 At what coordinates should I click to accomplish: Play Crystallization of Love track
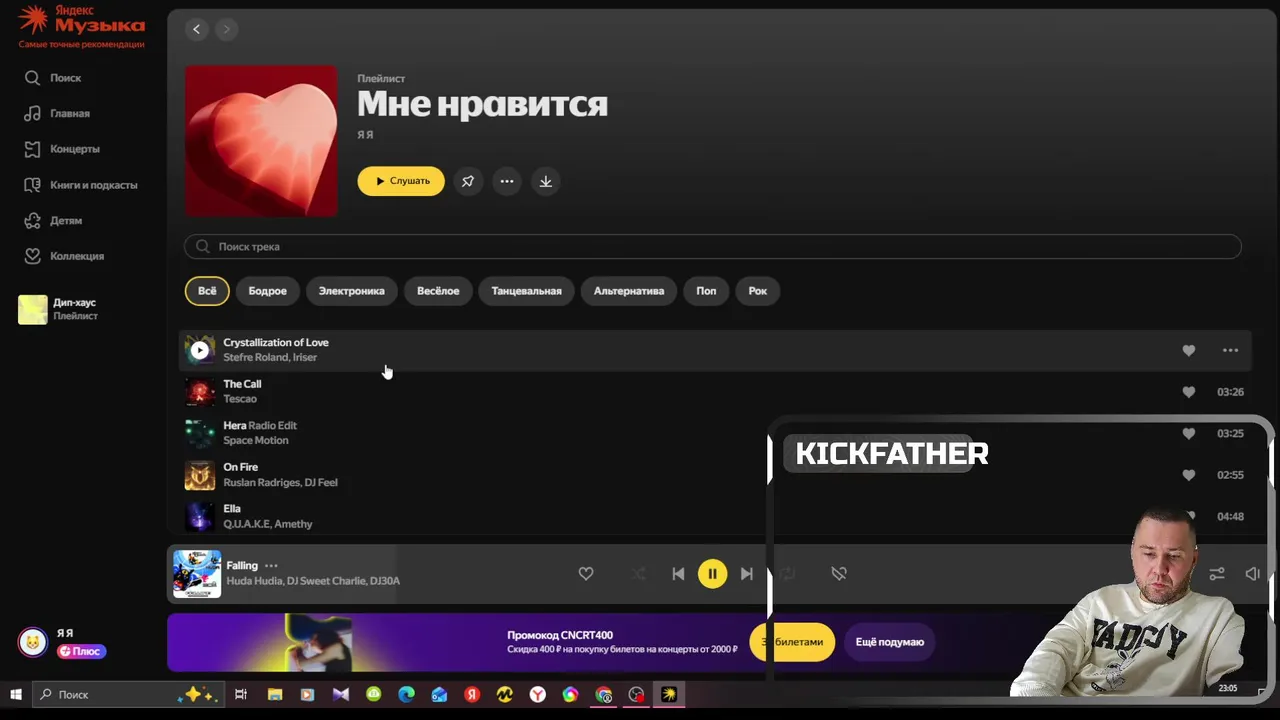200,350
